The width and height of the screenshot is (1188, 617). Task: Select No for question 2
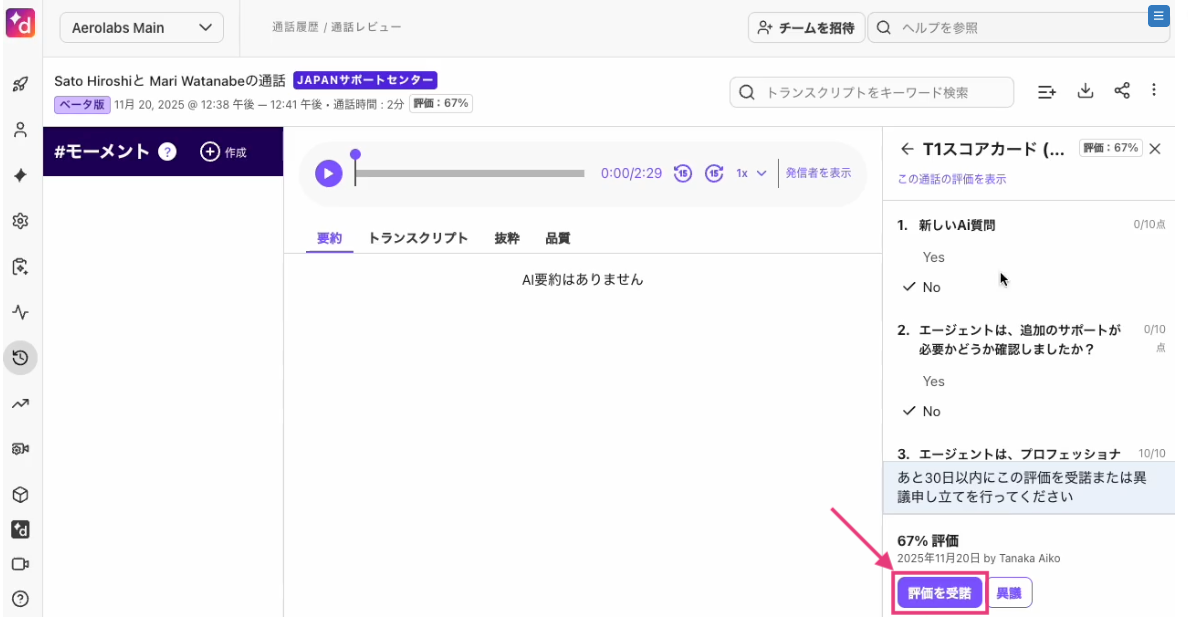(931, 412)
